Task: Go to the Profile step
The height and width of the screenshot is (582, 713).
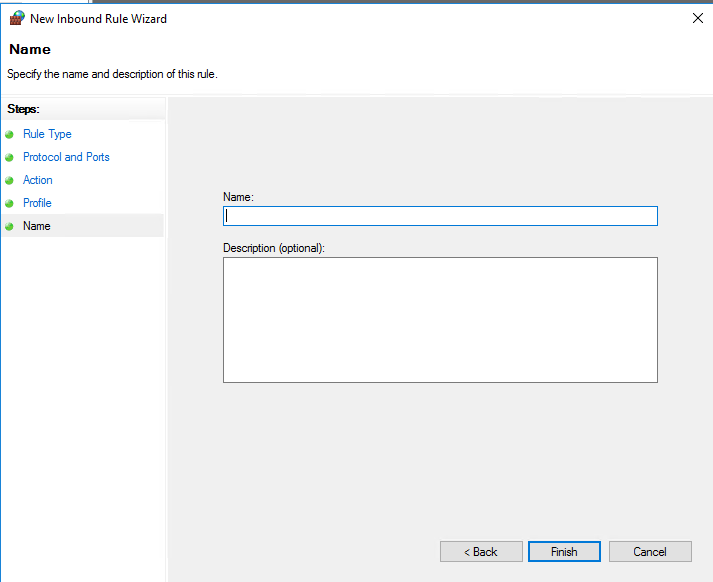Action: (37, 203)
